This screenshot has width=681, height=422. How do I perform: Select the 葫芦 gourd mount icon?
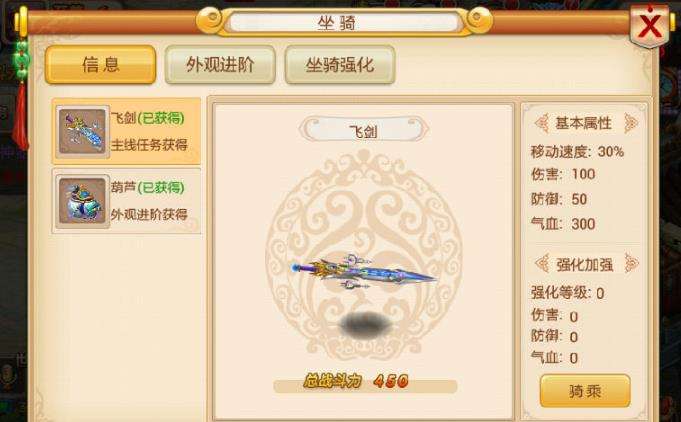tap(83, 201)
